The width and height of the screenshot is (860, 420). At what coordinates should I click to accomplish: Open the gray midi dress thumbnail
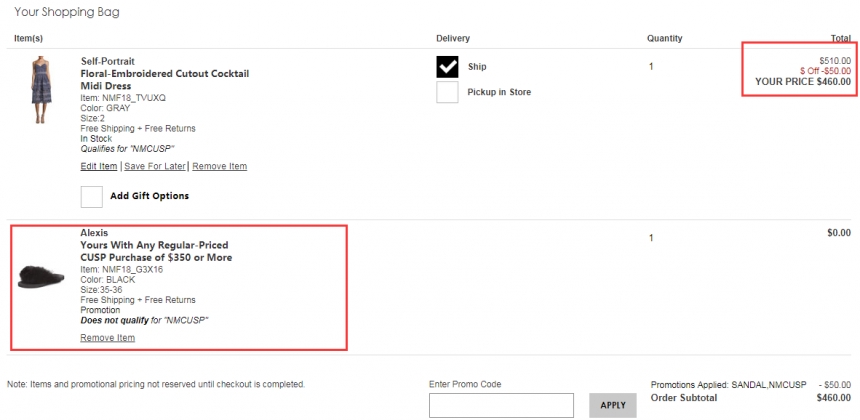pyautogui.click(x=41, y=89)
